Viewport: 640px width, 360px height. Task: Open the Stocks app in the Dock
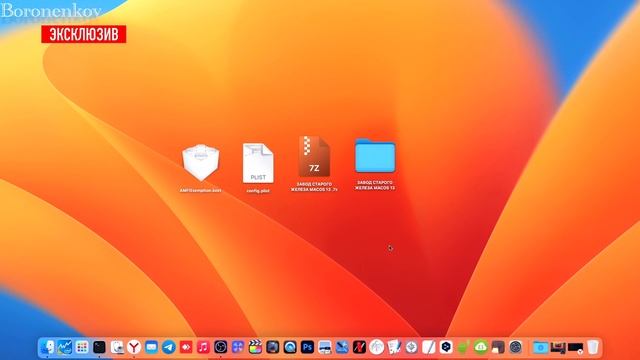(x=64, y=347)
